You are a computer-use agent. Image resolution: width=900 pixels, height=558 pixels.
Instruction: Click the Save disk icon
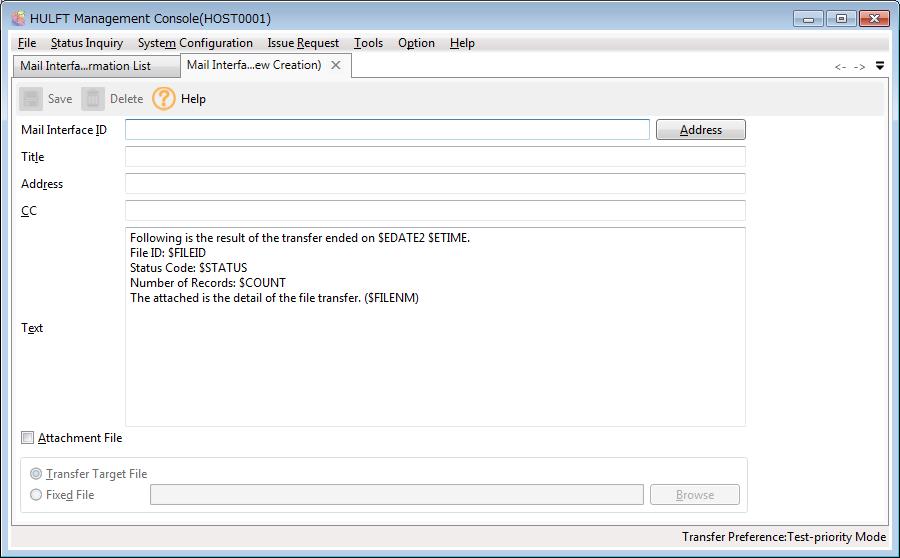point(31,99)
